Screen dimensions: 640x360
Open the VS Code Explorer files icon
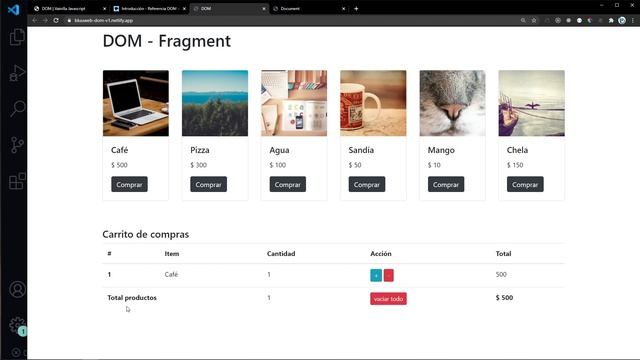(17, 37)
